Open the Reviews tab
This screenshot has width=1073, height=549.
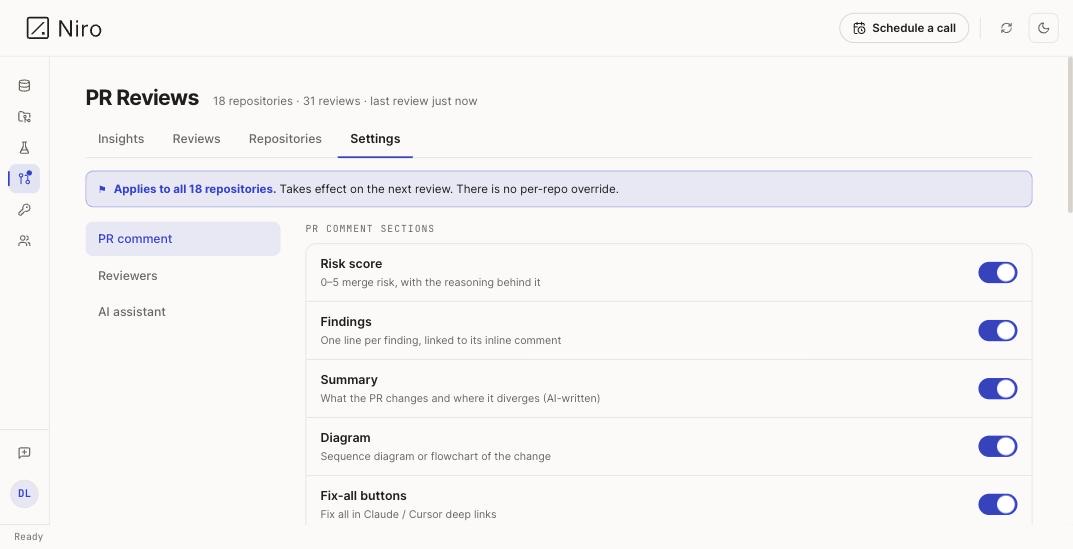[x=196, y=139]
